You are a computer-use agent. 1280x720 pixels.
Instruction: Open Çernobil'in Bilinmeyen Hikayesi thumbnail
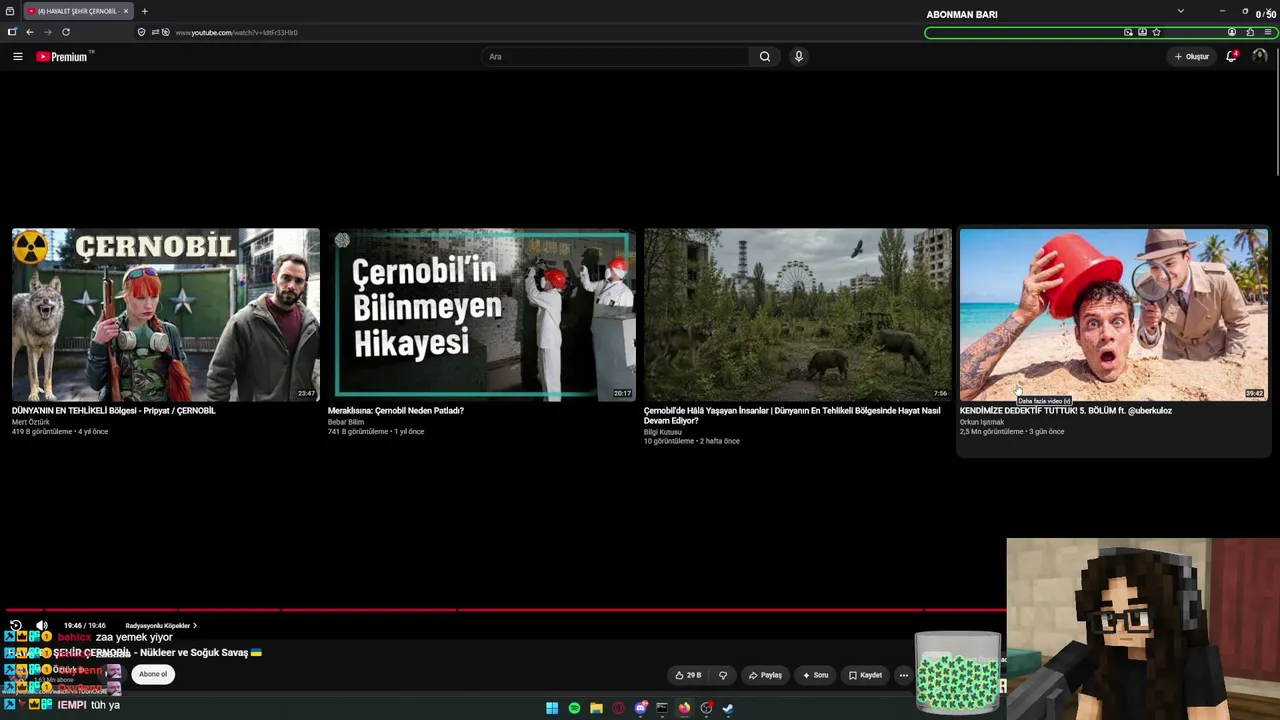482,315
